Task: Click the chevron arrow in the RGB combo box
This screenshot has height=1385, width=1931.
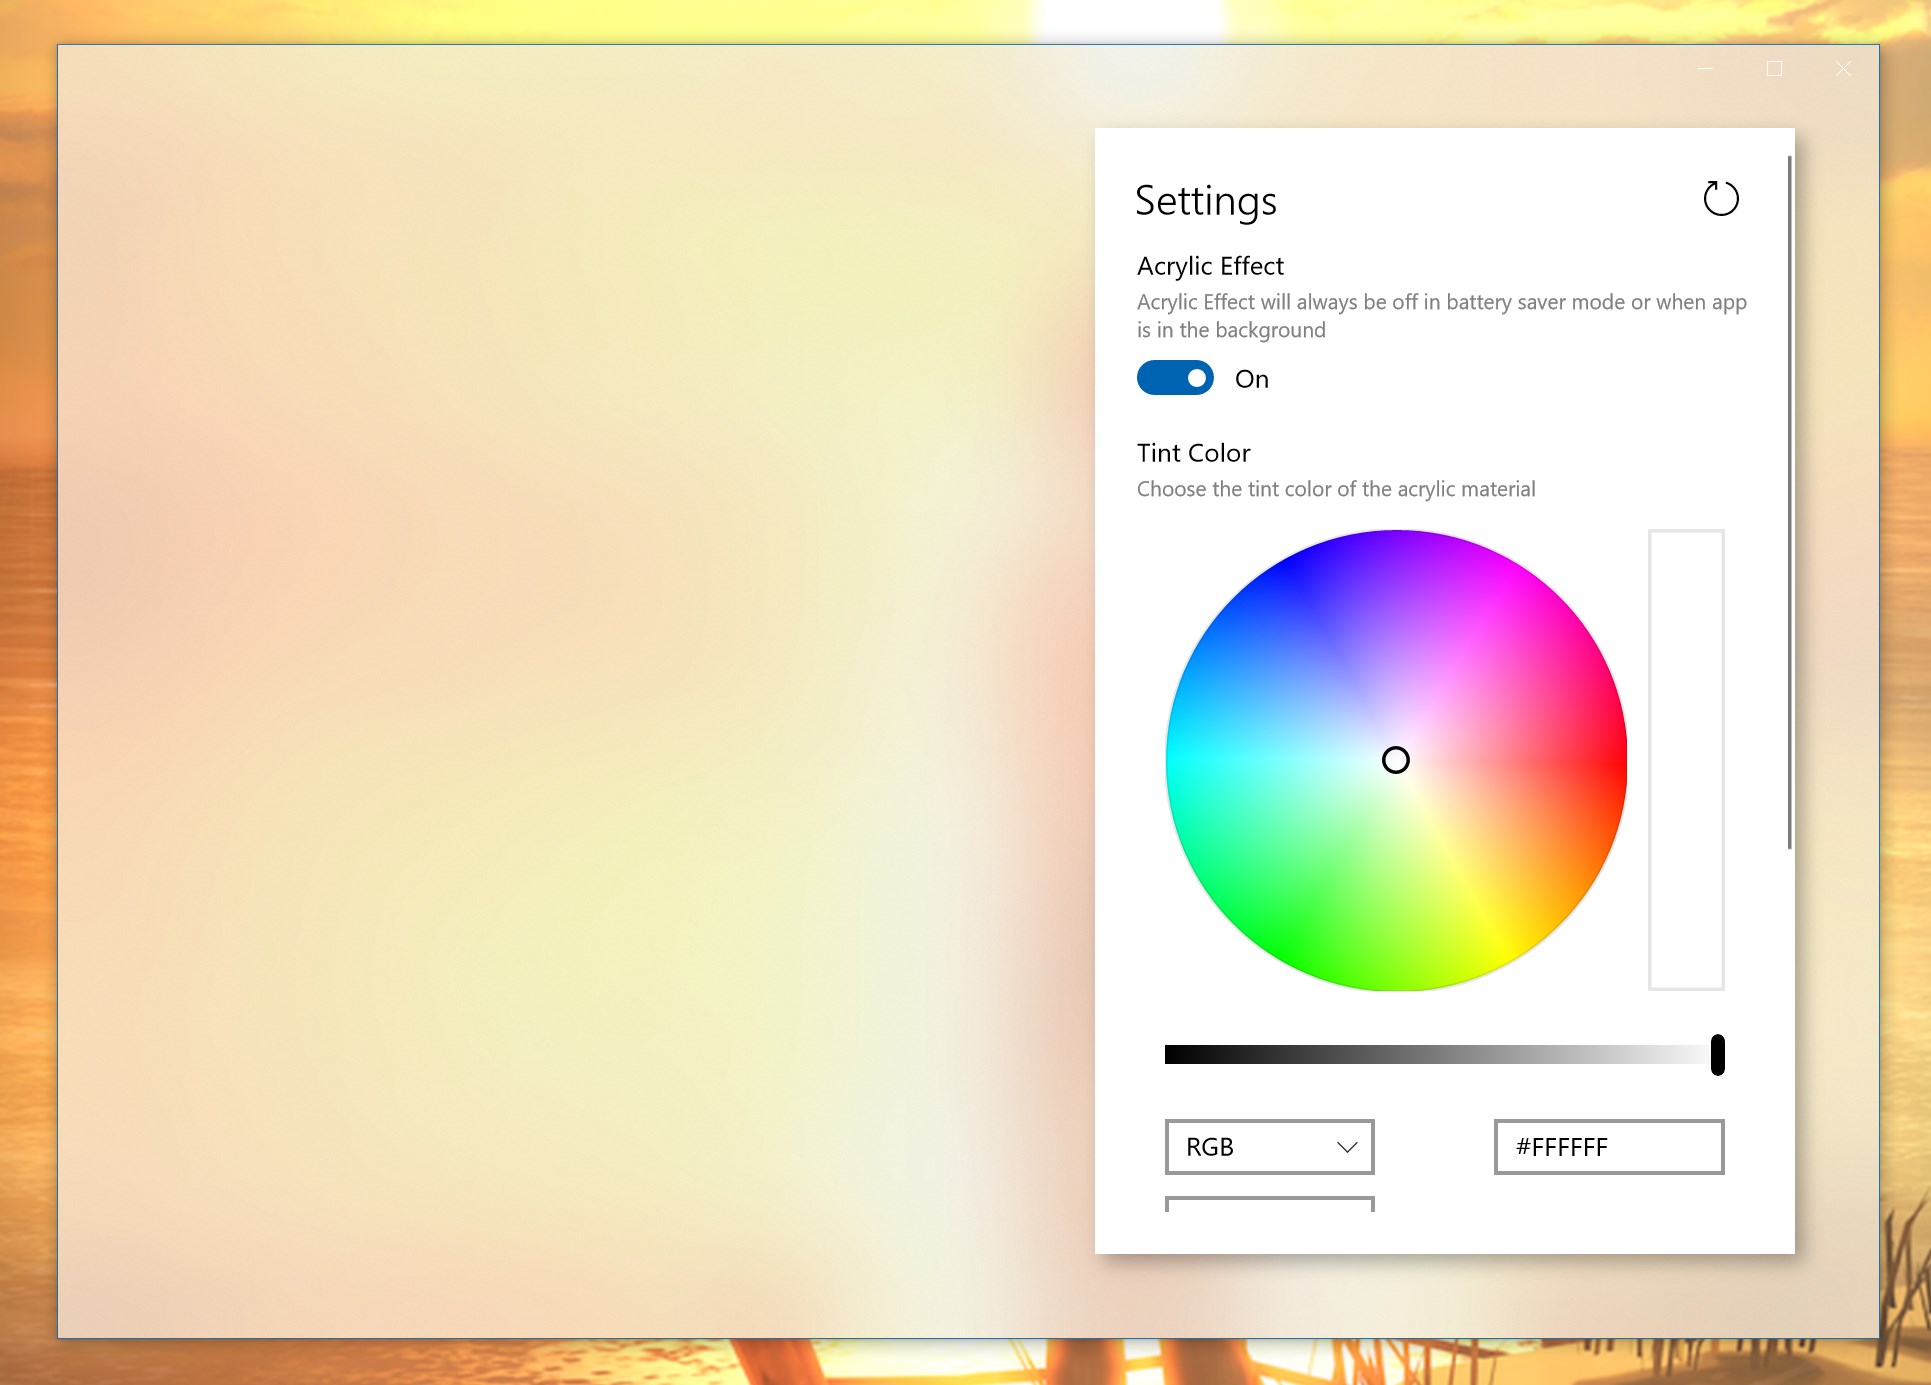Action: 1347,1147
